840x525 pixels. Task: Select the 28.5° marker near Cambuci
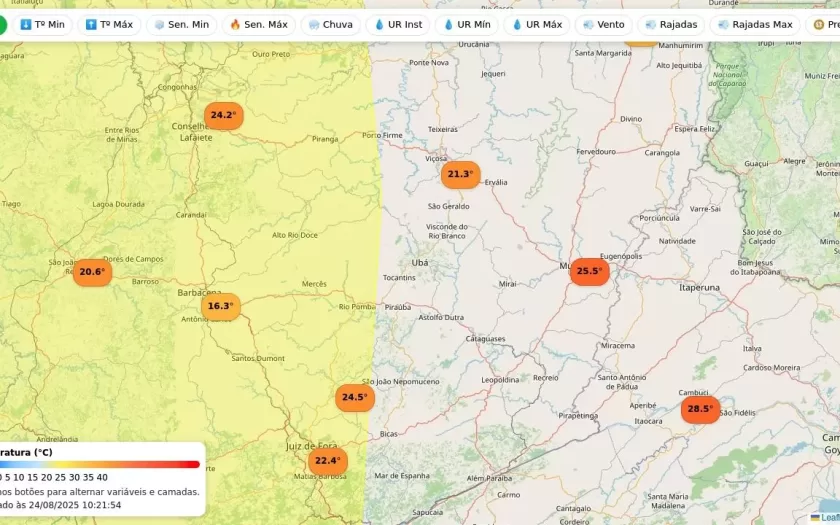[700, 409]
